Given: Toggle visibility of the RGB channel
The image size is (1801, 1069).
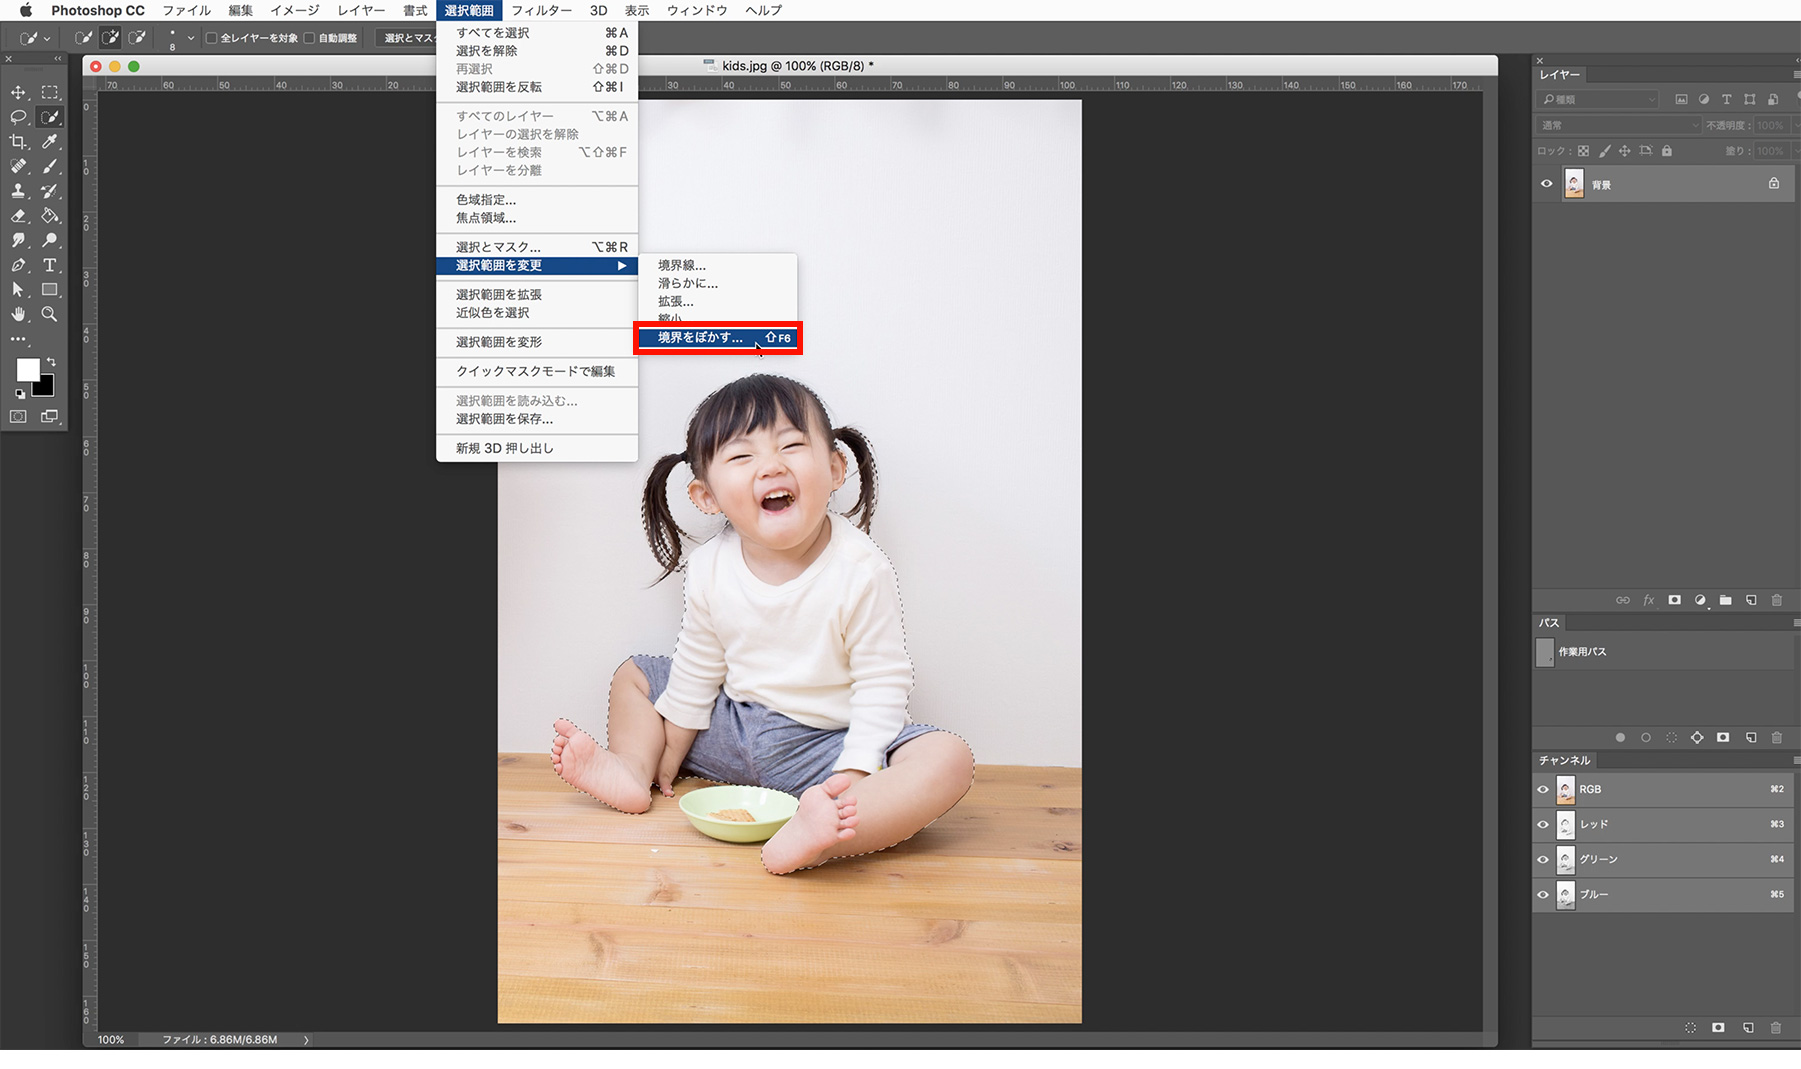Looking at the screenshot, I should point(1543,789).
